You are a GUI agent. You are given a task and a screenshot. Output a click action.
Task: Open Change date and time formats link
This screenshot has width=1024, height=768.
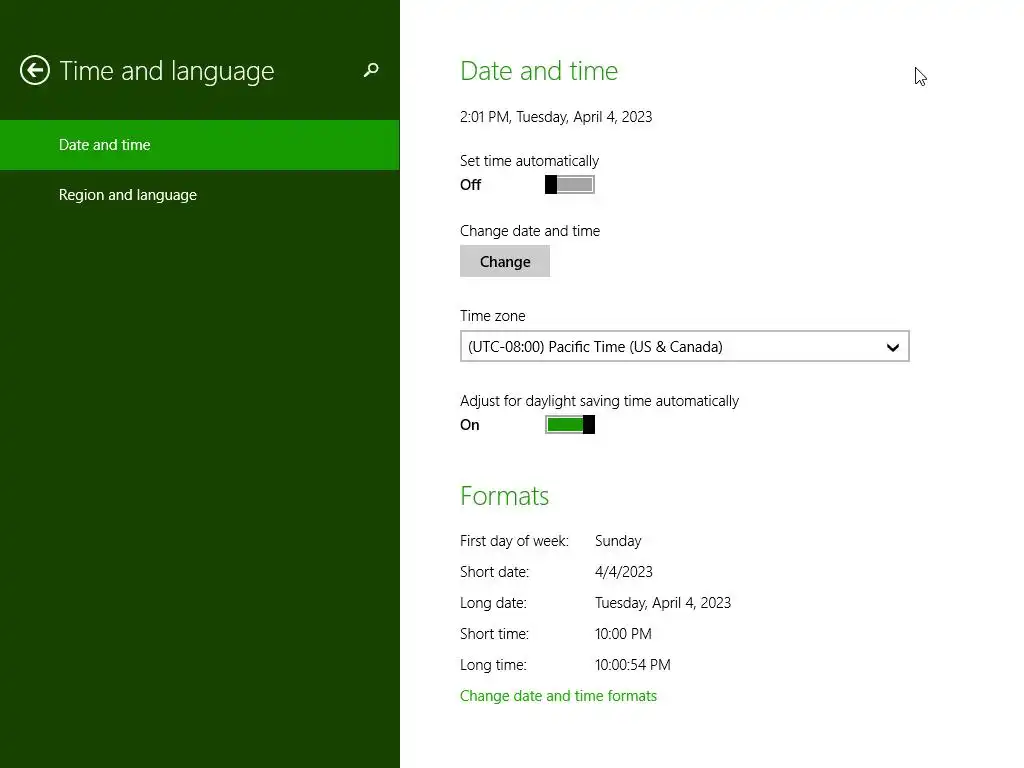pyautogui.click(x=558, y=696)
